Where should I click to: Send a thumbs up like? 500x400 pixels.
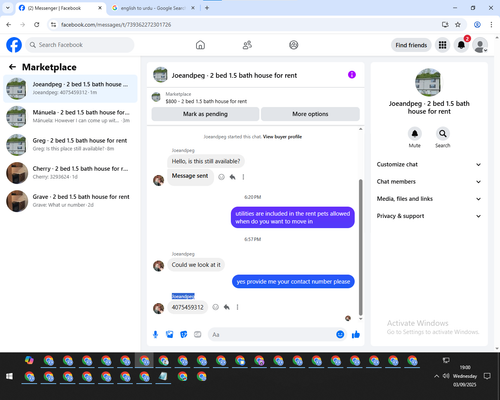point(356,334)
